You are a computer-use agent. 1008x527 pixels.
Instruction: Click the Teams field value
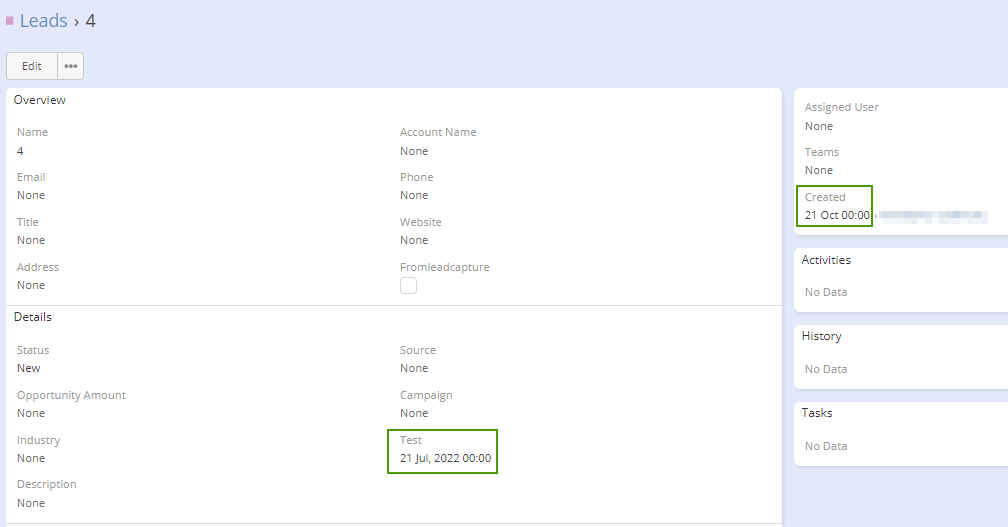pyautogui.click(x=819, y=170)
